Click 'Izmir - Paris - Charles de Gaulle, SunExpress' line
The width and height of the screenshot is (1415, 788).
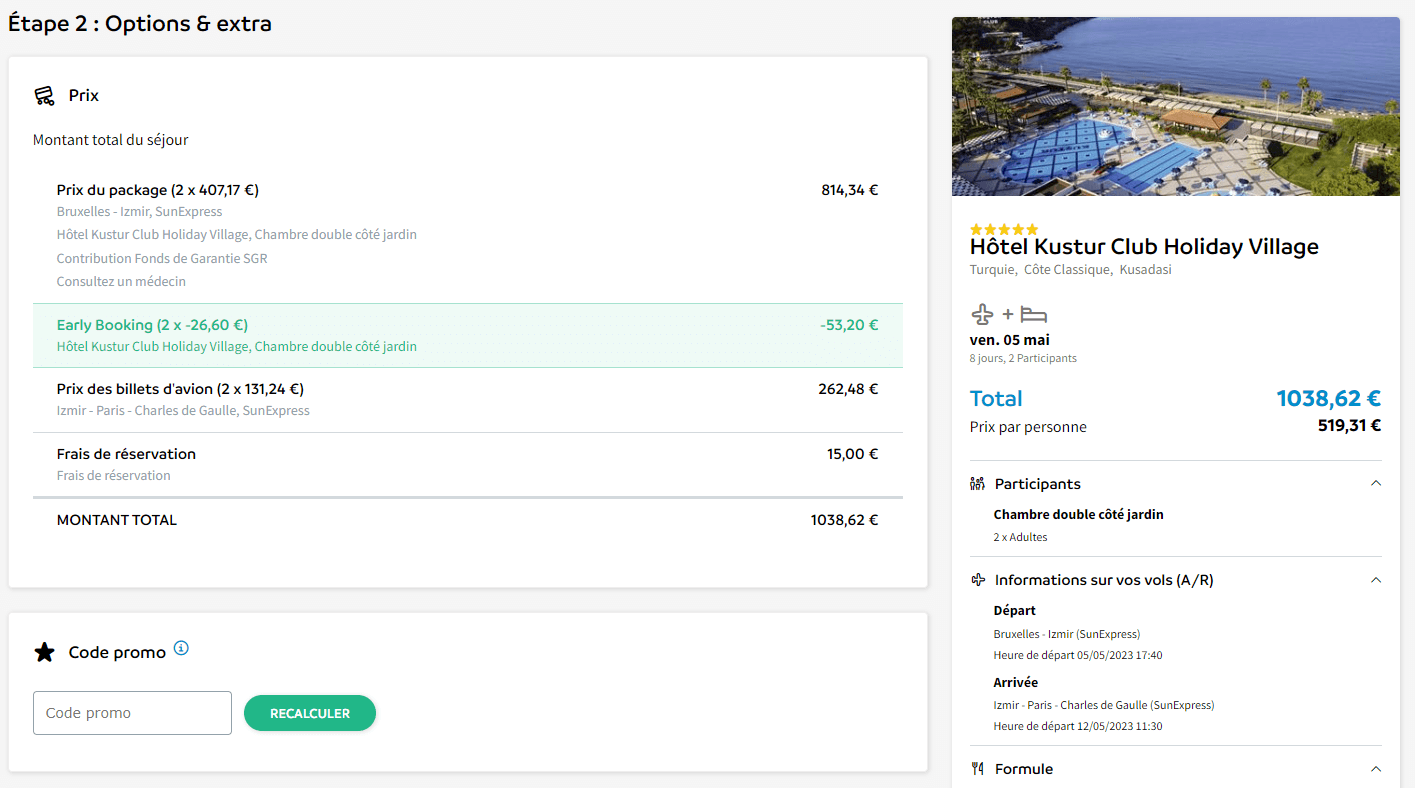coord(183,410)
